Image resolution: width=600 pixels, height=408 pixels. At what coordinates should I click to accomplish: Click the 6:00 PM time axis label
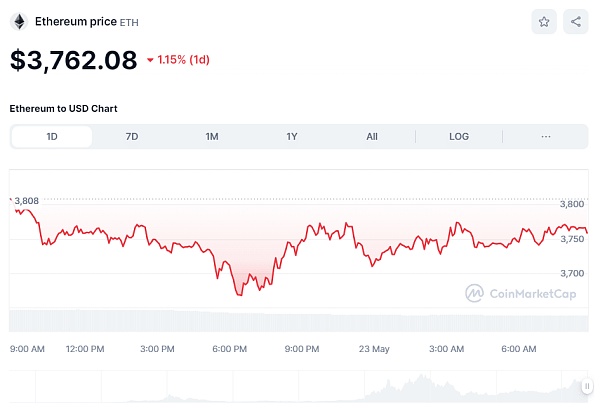230,349
